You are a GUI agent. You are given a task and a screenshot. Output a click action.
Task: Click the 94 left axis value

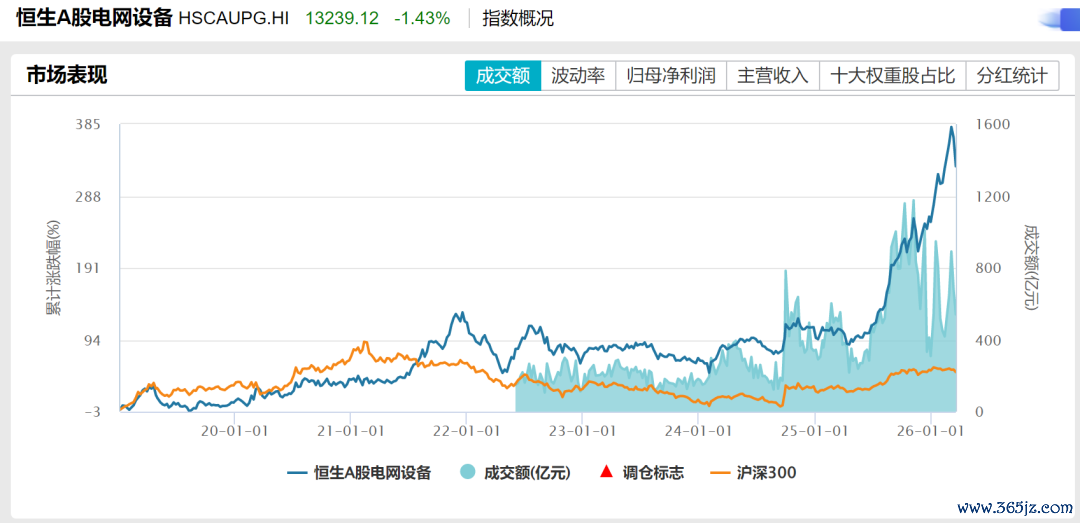coord(92,340)
